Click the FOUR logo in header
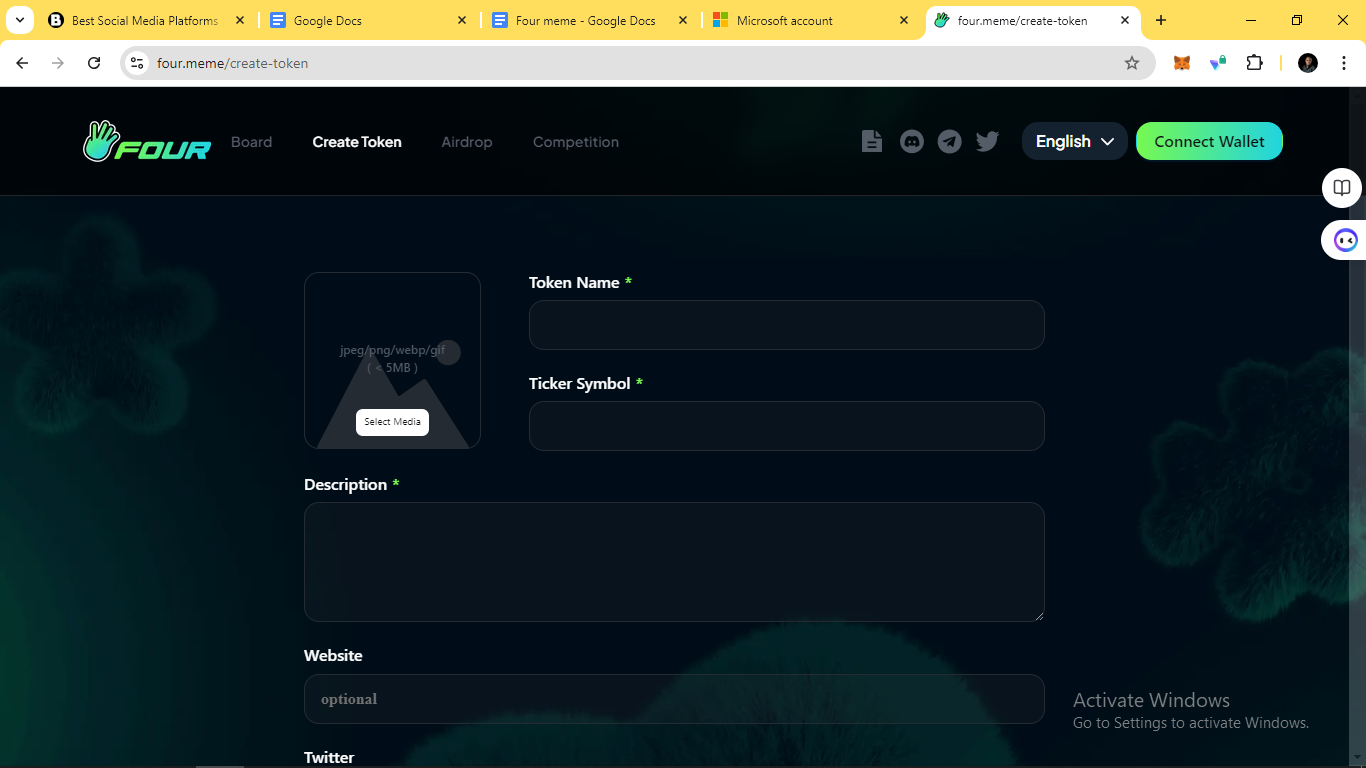The height and width of the screenshot is (768, 1366). point(147,142)
